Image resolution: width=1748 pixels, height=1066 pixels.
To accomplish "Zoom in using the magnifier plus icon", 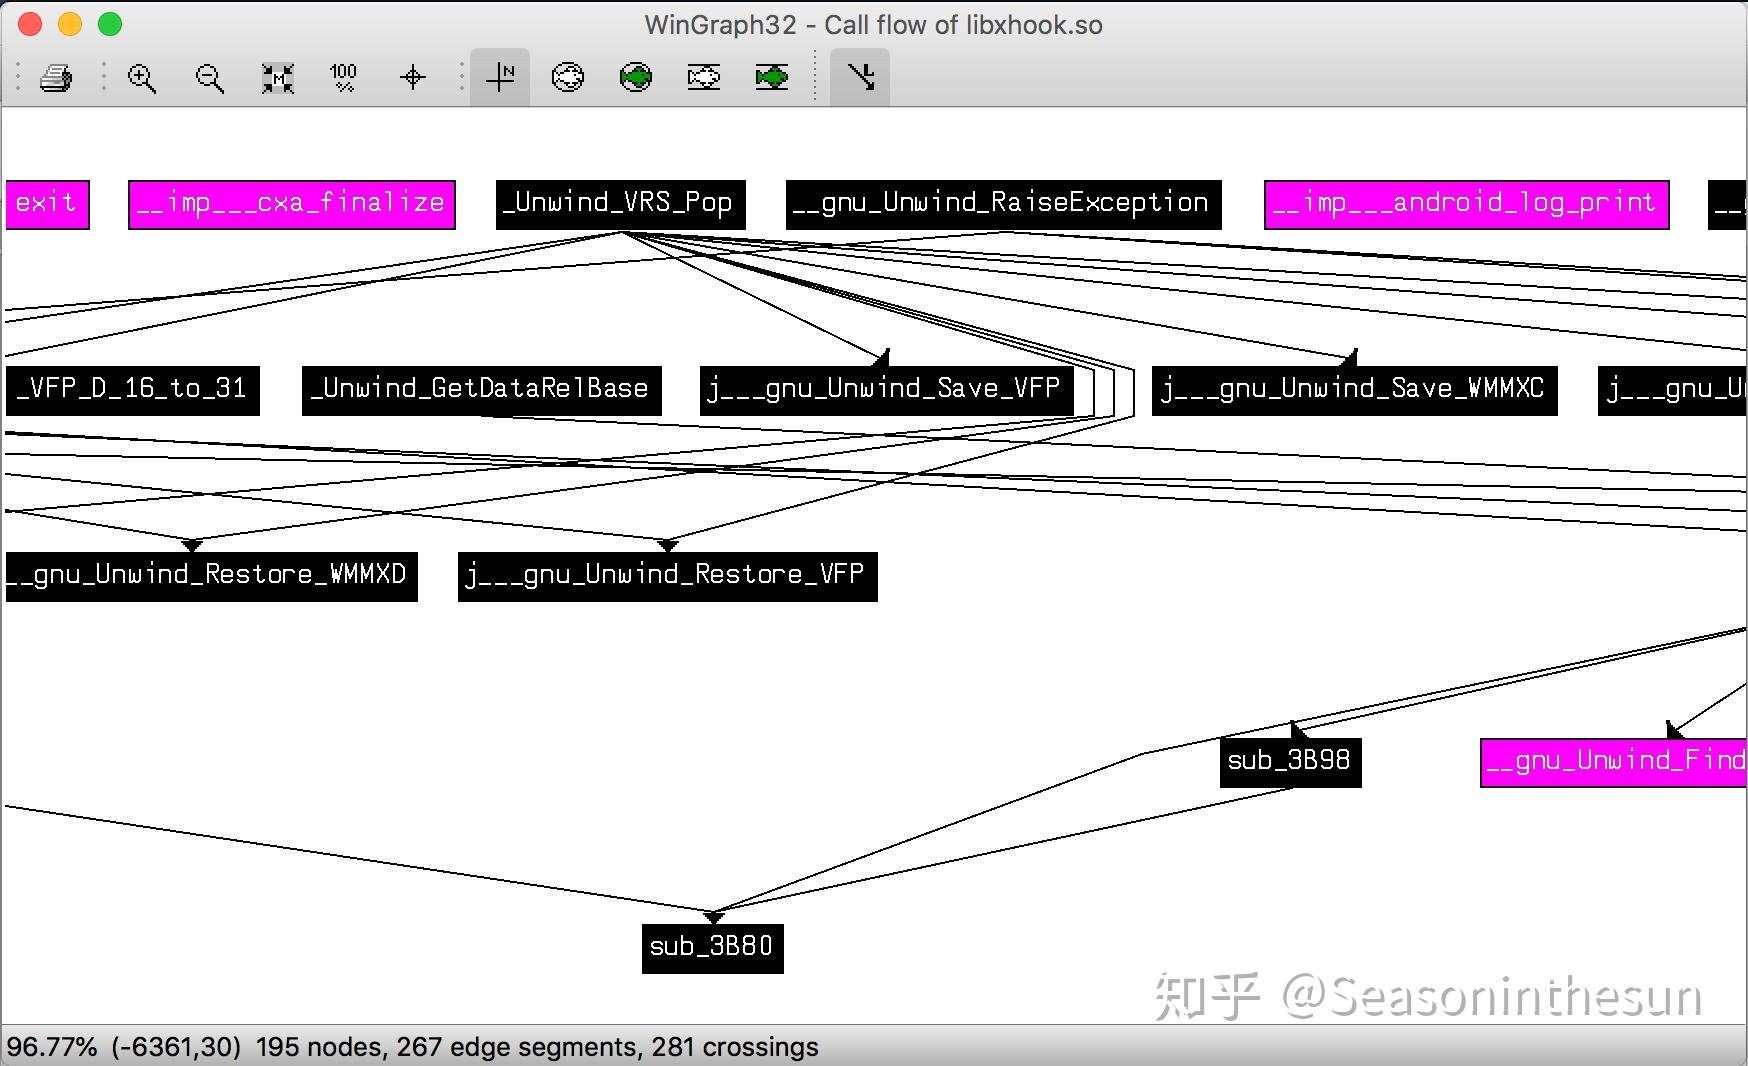I will pyautogui.click(x=142, y=77).
